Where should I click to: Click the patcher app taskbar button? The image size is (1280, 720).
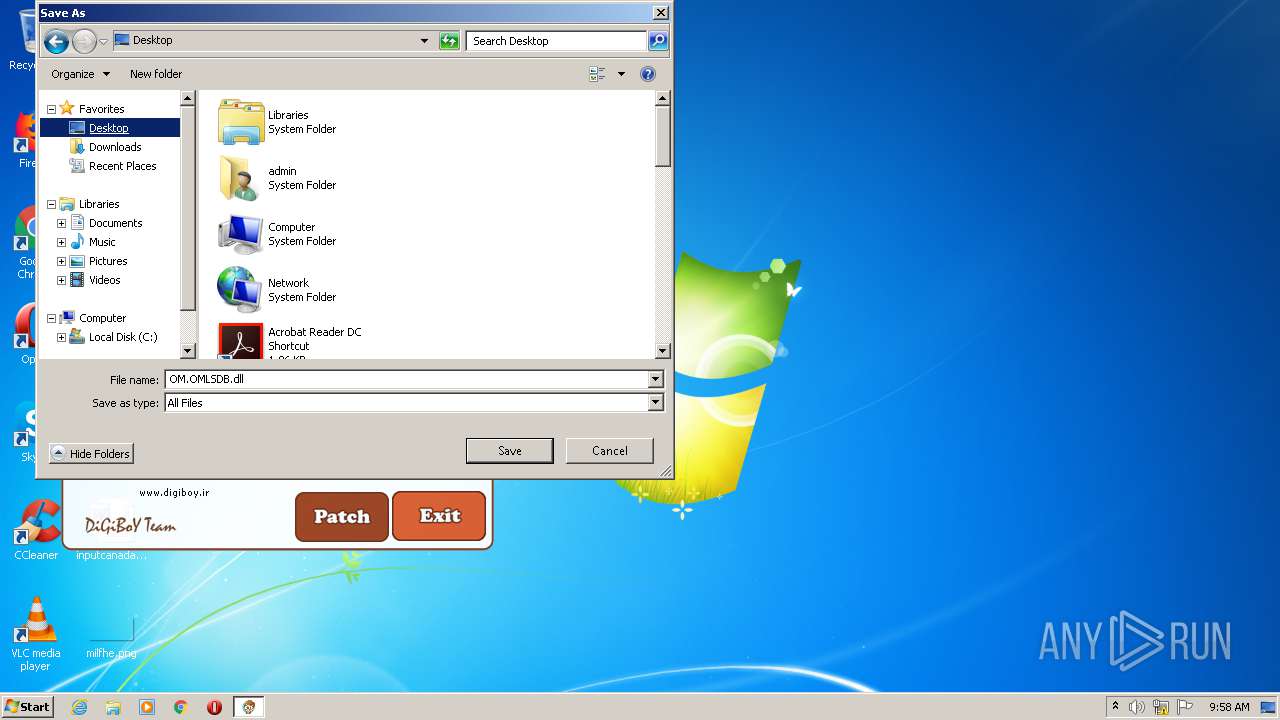(249, 707)
